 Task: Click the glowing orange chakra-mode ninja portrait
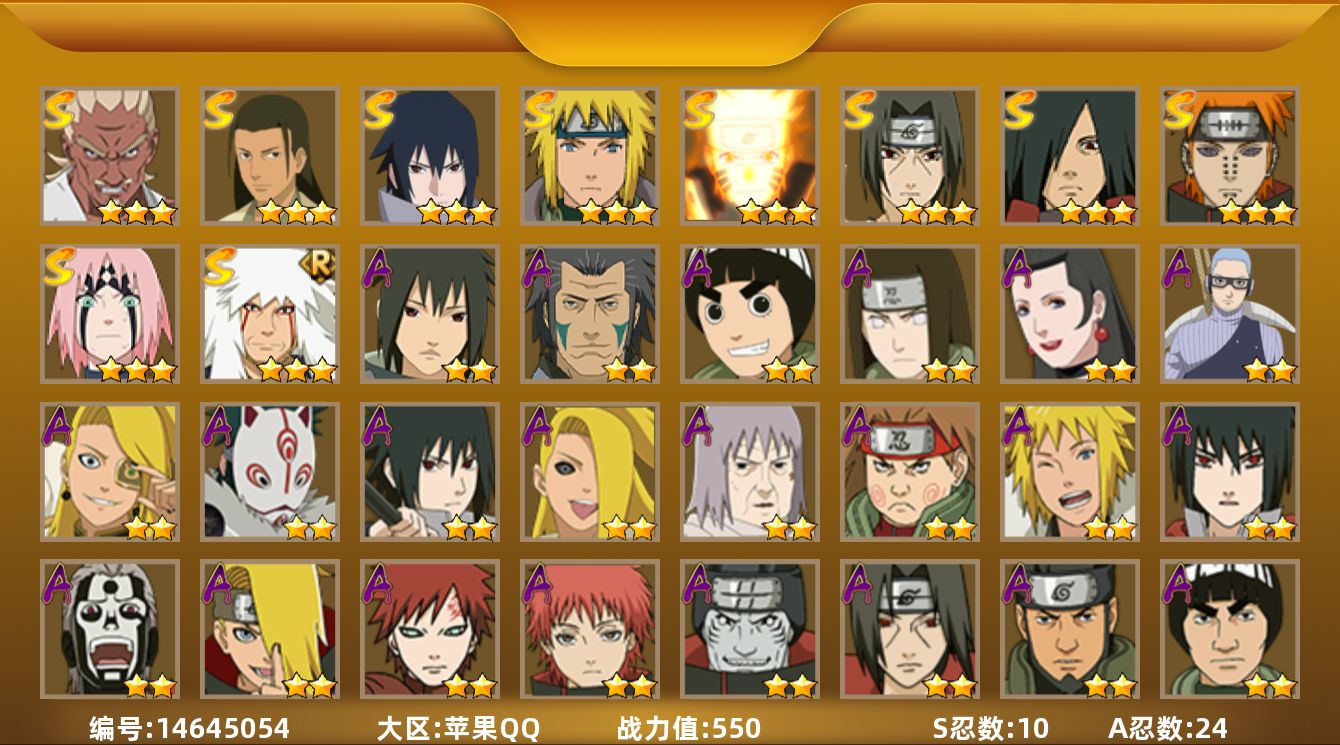(750, 156)
